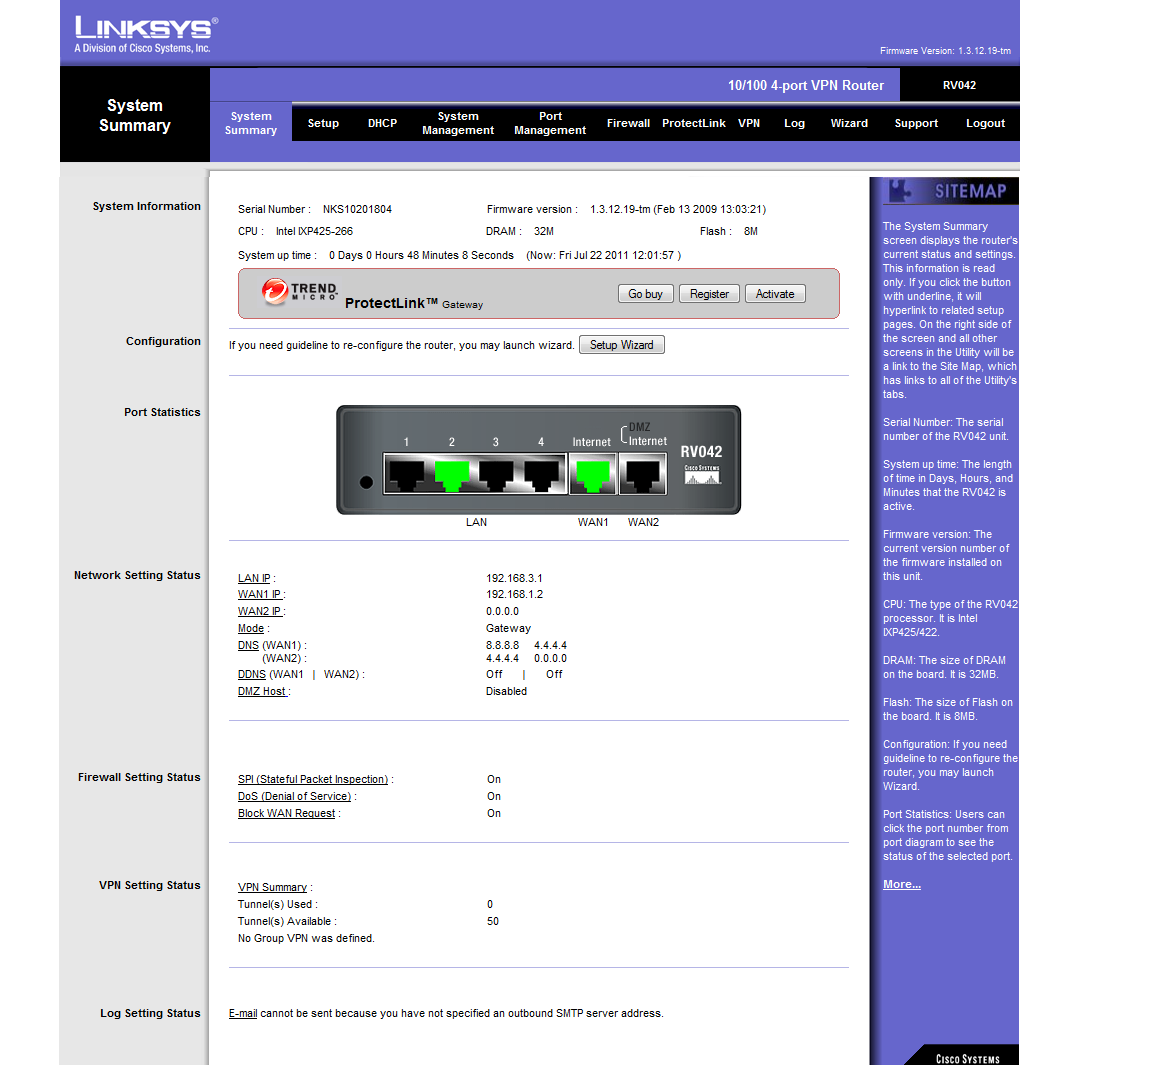Open the Support tab
This screenshot has width=1165, height=1065.
pos(916,123)
